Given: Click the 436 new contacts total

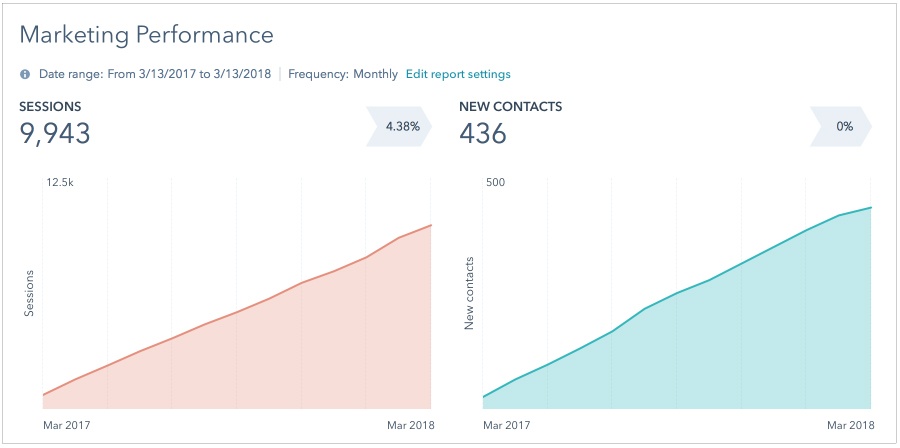Looking at the screenshot, I should click(483, 133).
